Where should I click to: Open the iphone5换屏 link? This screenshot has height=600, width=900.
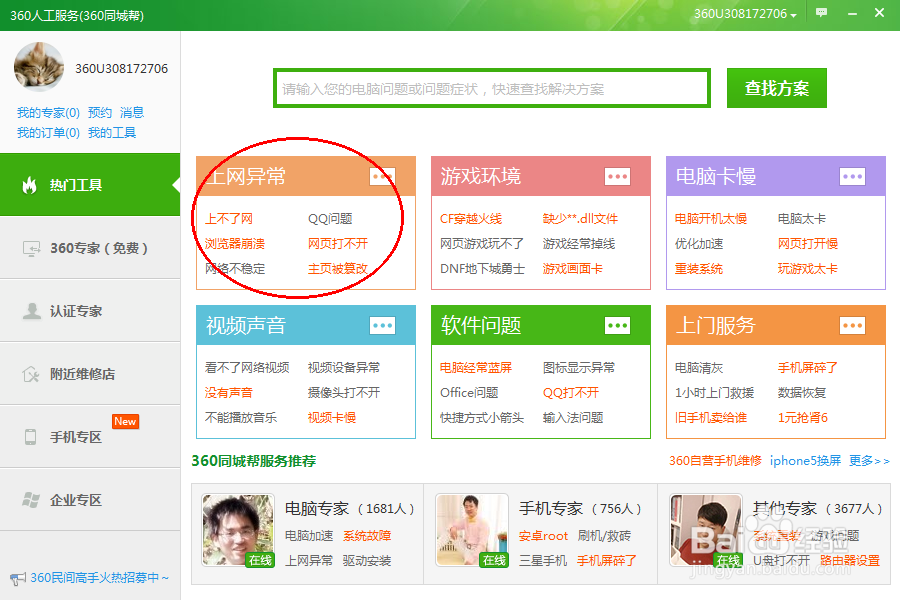pos(805,460)
